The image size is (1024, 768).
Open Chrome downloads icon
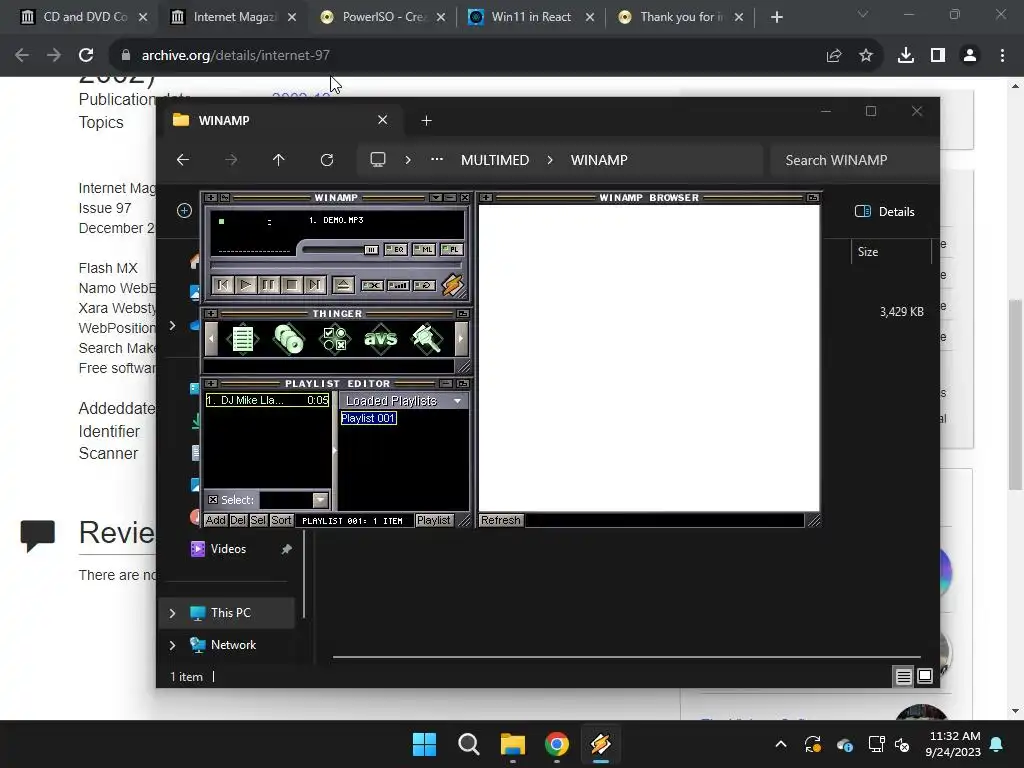point(906,56)
